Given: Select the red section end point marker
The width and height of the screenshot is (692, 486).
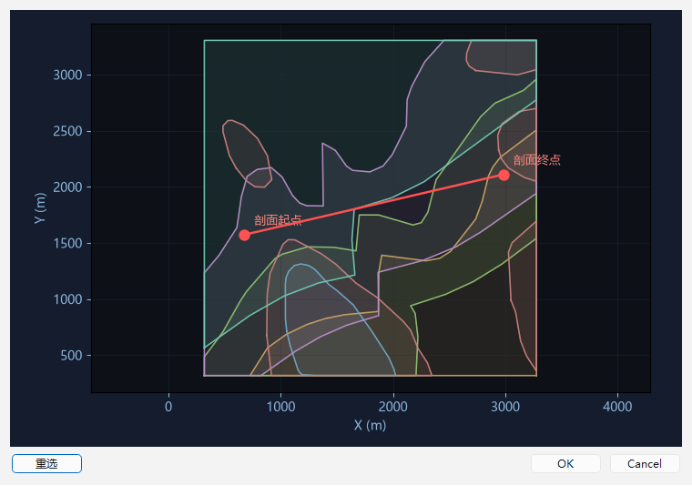Looking at the screenshot, I should [x=504, y=175].
